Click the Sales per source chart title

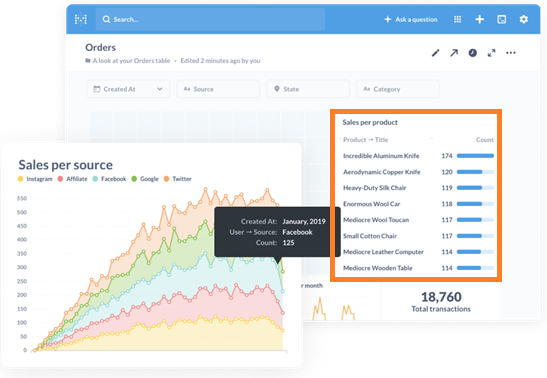[66, 165]
